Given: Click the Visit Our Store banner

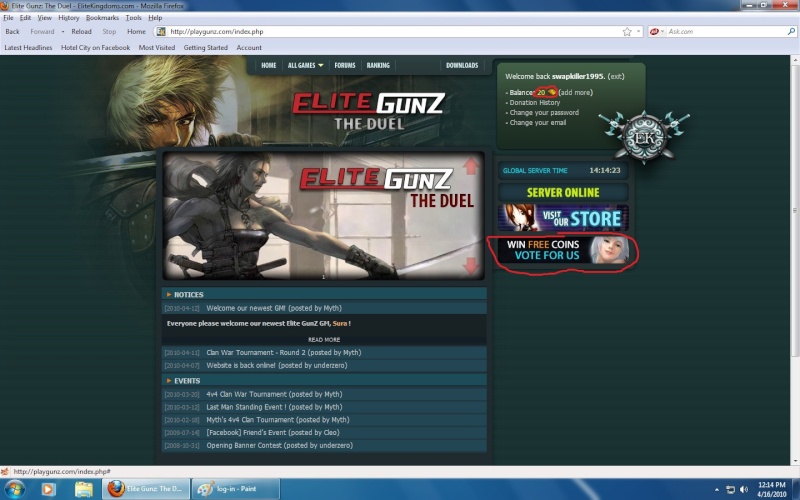Looking at the screenshot, I should click(x=563, y=218).
